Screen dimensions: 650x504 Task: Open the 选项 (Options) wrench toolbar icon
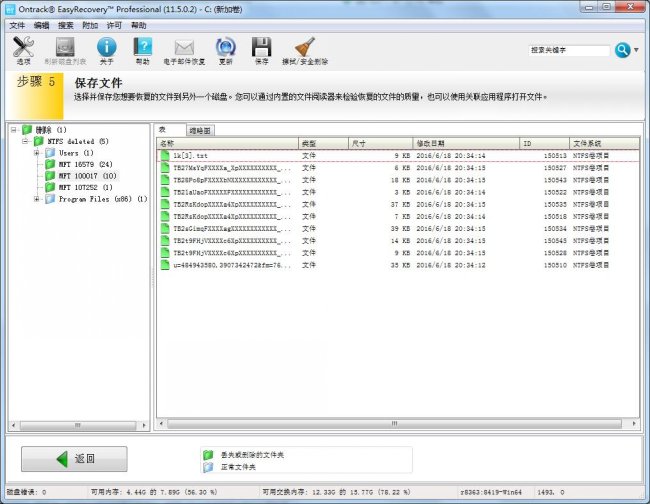(23, 46)
